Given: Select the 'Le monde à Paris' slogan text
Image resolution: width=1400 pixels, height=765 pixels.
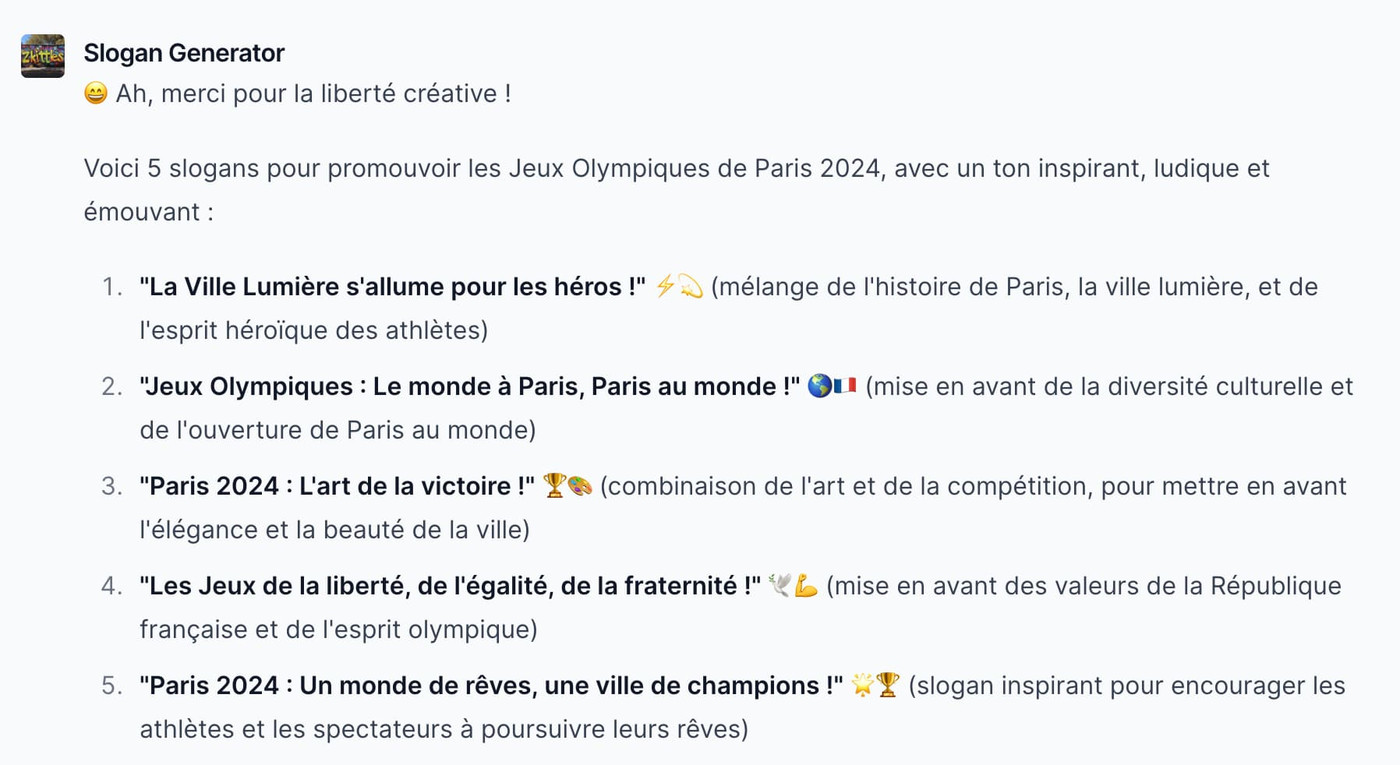Looking at the screenshot, I should click(470, 386).
